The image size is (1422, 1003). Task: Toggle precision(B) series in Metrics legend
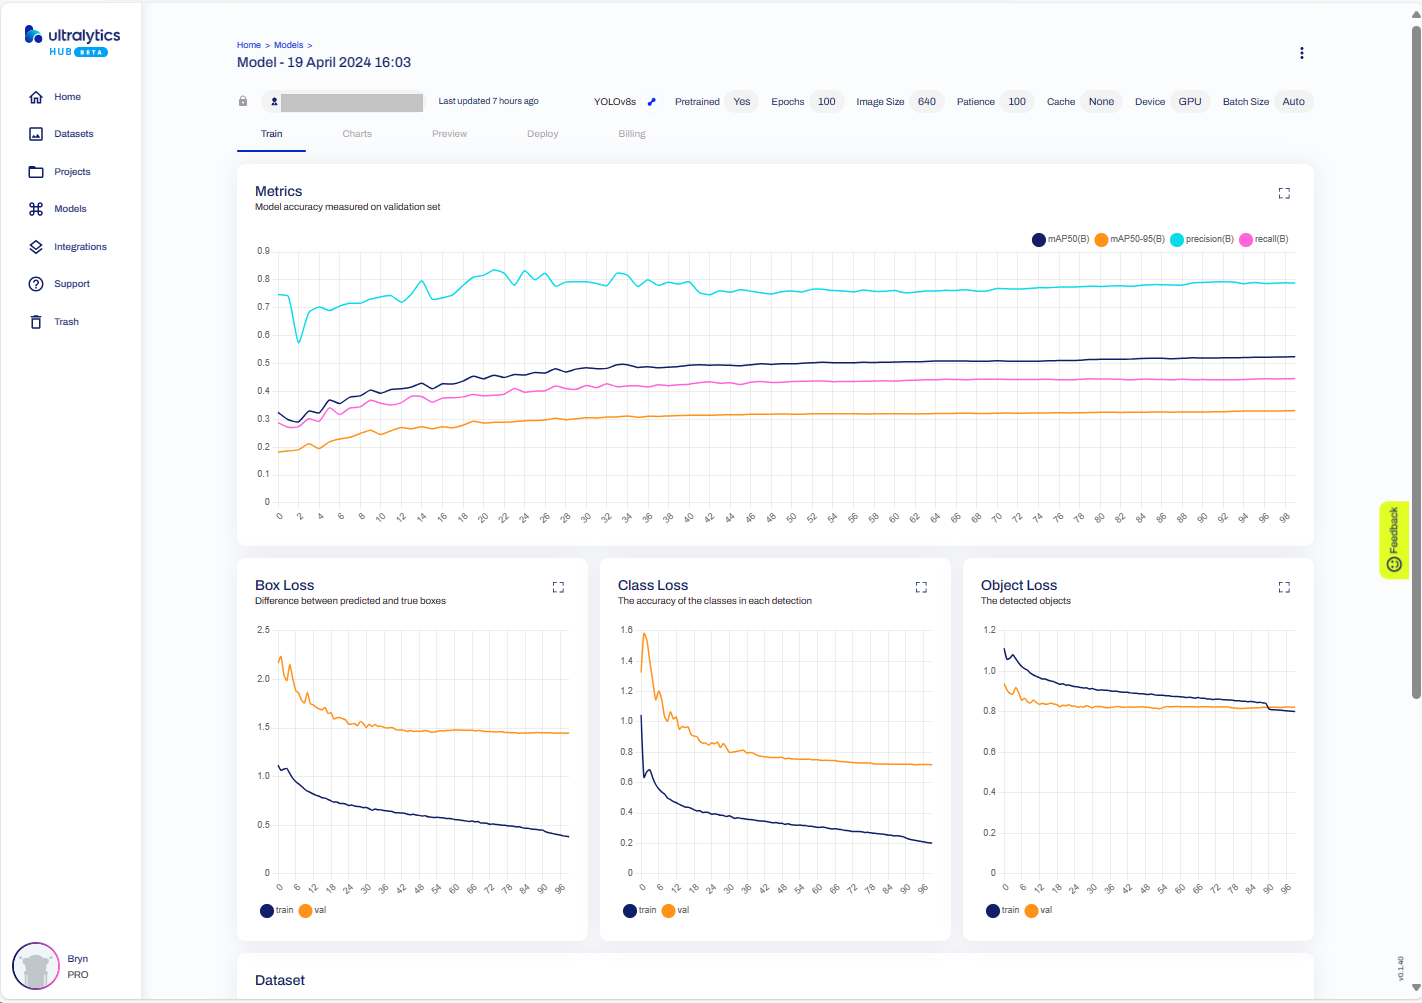pyautogui.click(x=1177, y=240)
